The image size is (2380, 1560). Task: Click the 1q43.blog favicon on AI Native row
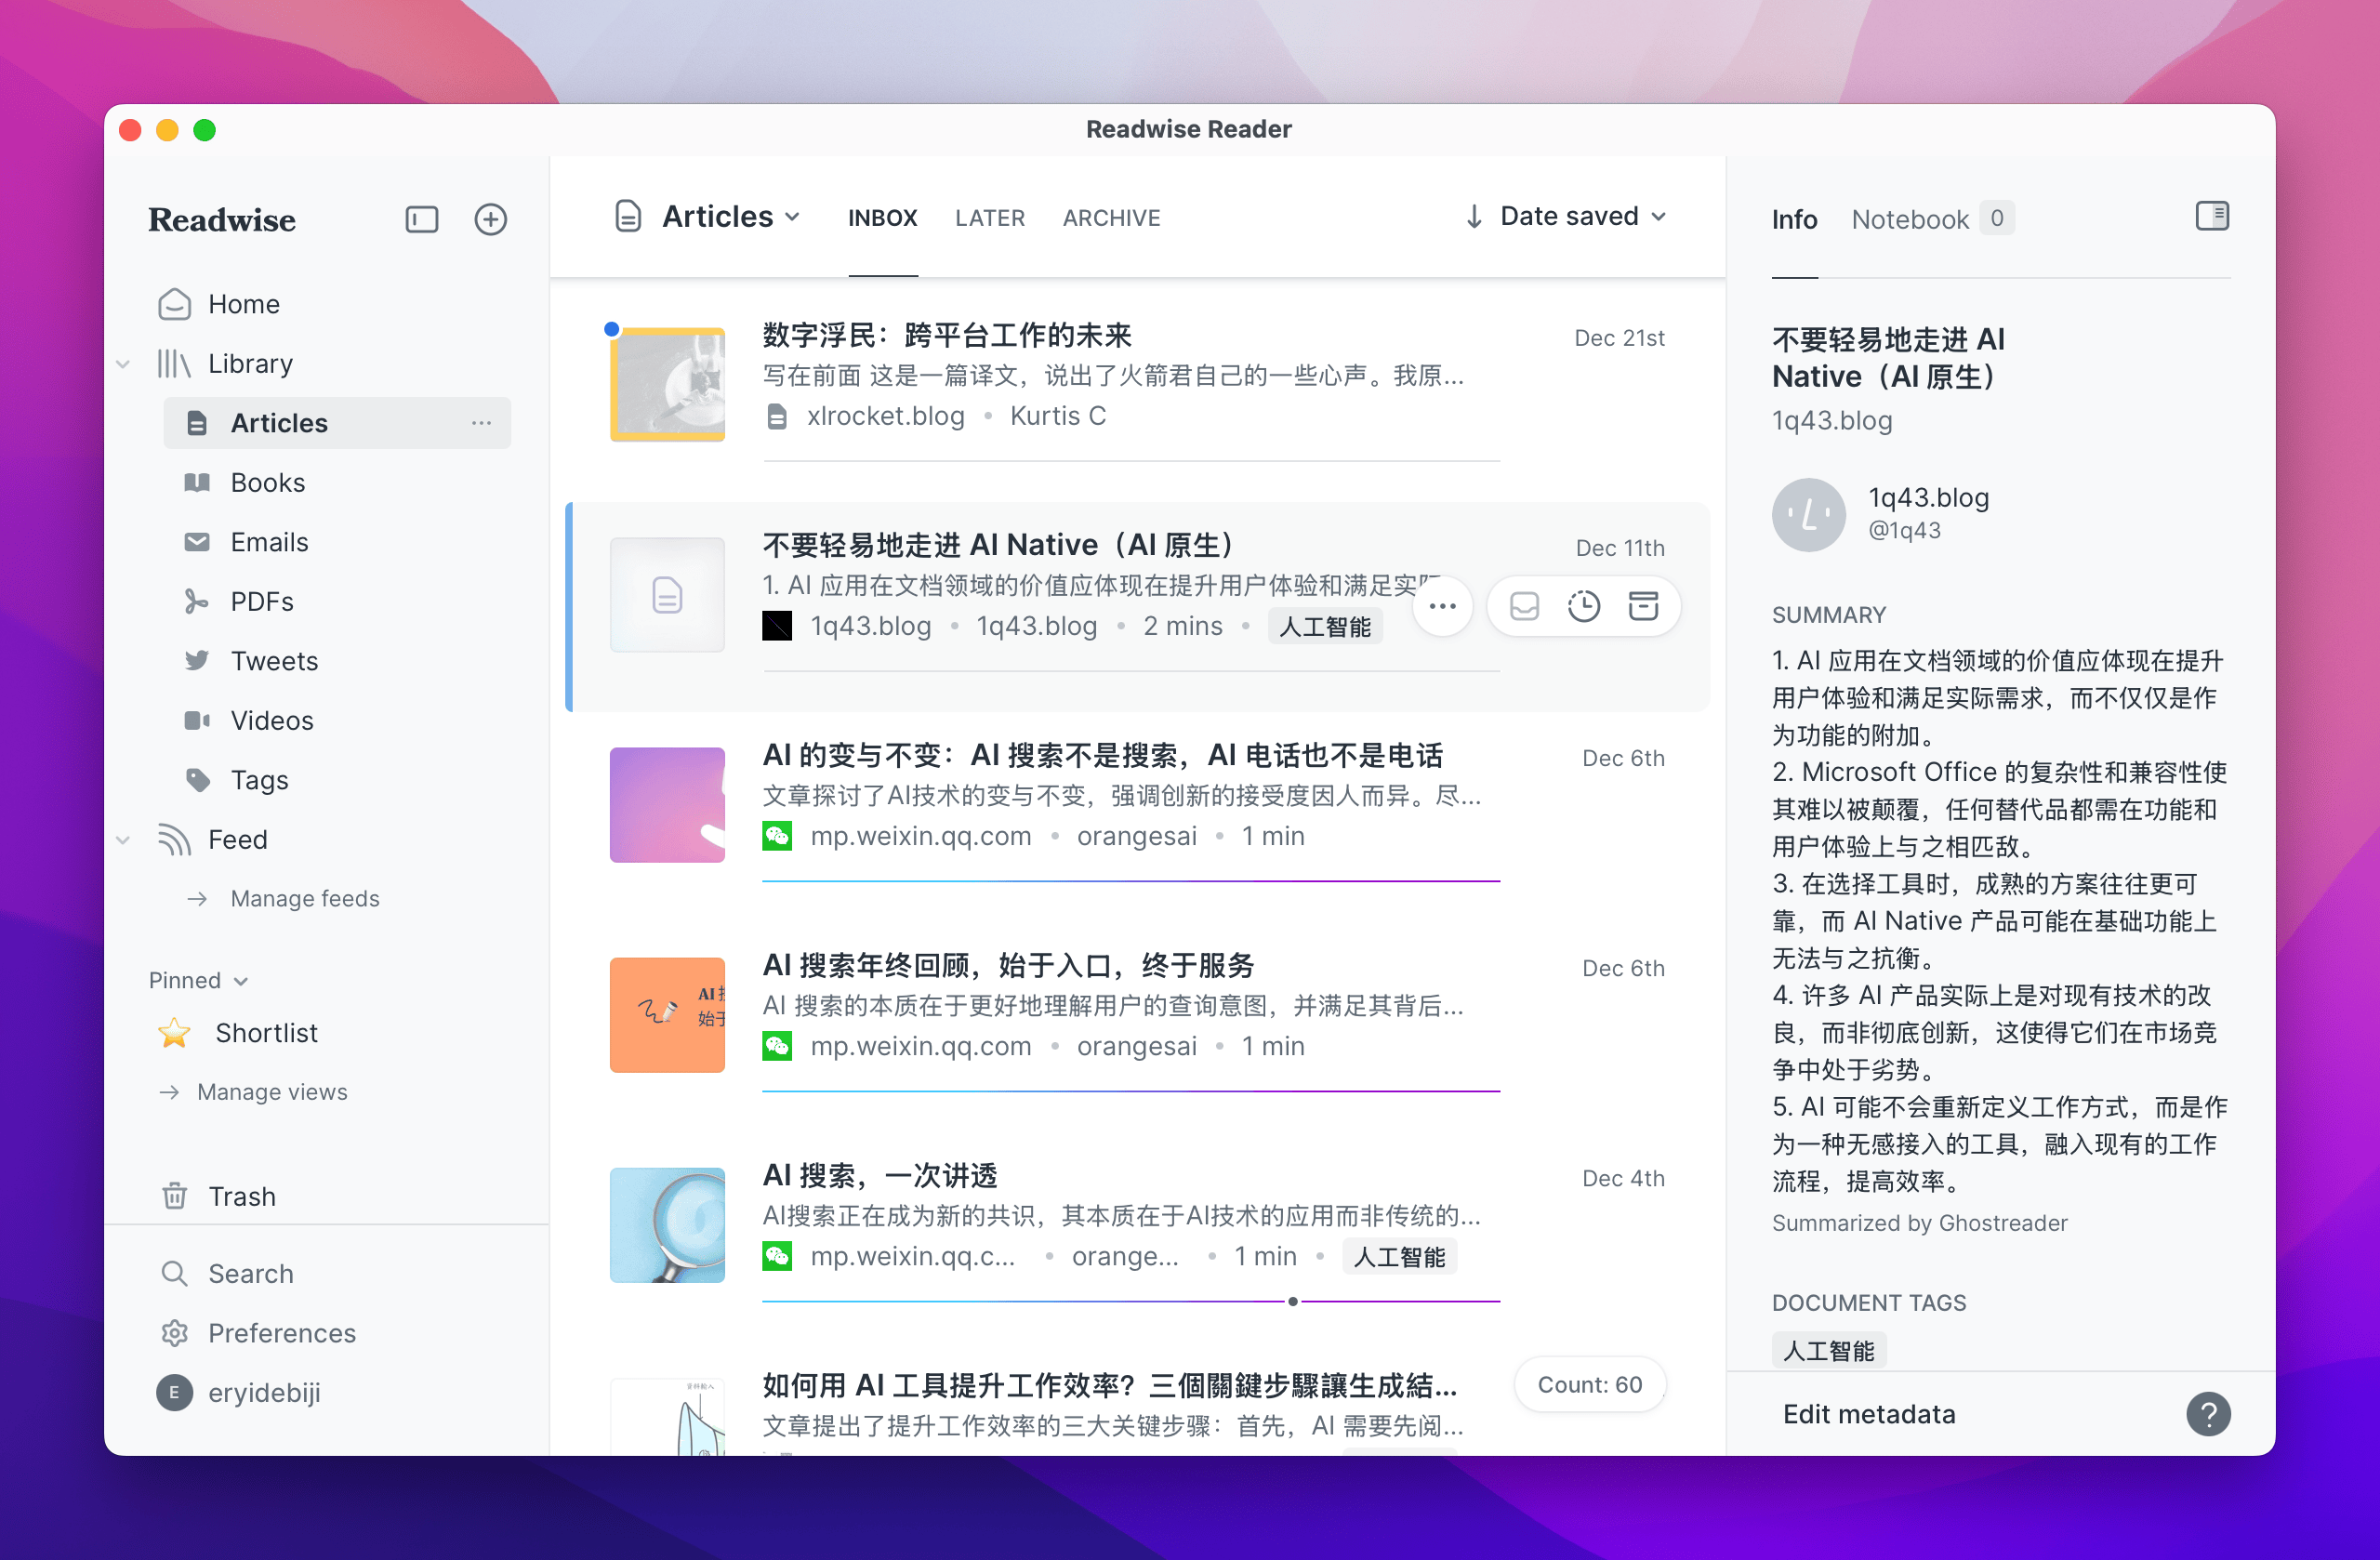point(777,626)
